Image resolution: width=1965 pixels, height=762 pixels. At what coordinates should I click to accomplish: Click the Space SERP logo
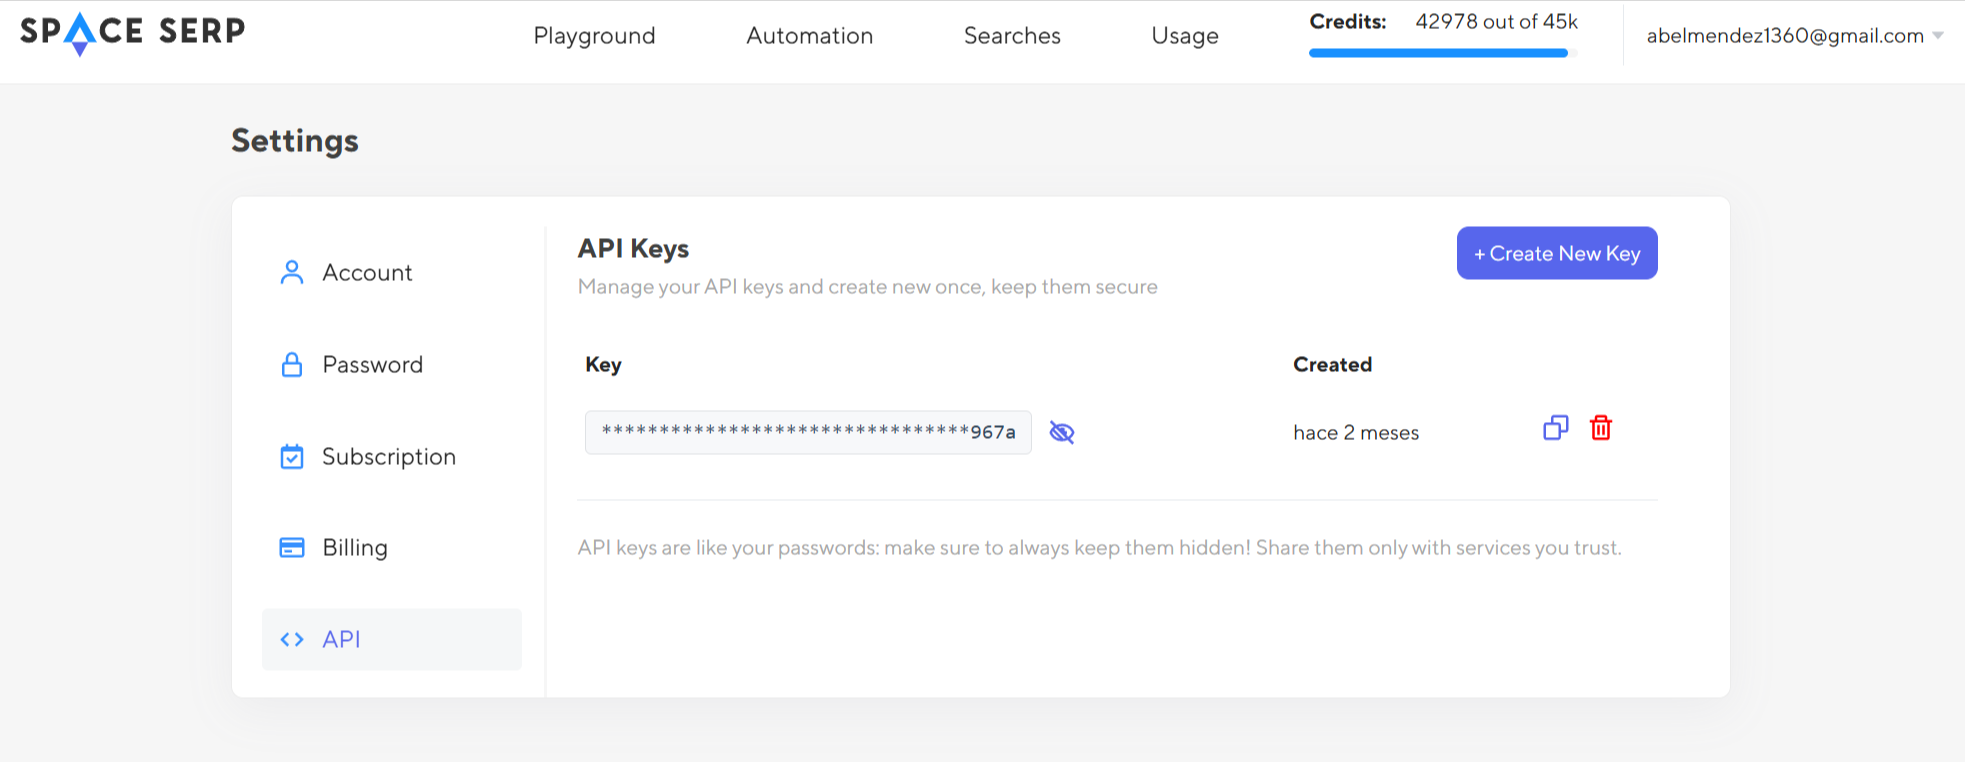132,33
